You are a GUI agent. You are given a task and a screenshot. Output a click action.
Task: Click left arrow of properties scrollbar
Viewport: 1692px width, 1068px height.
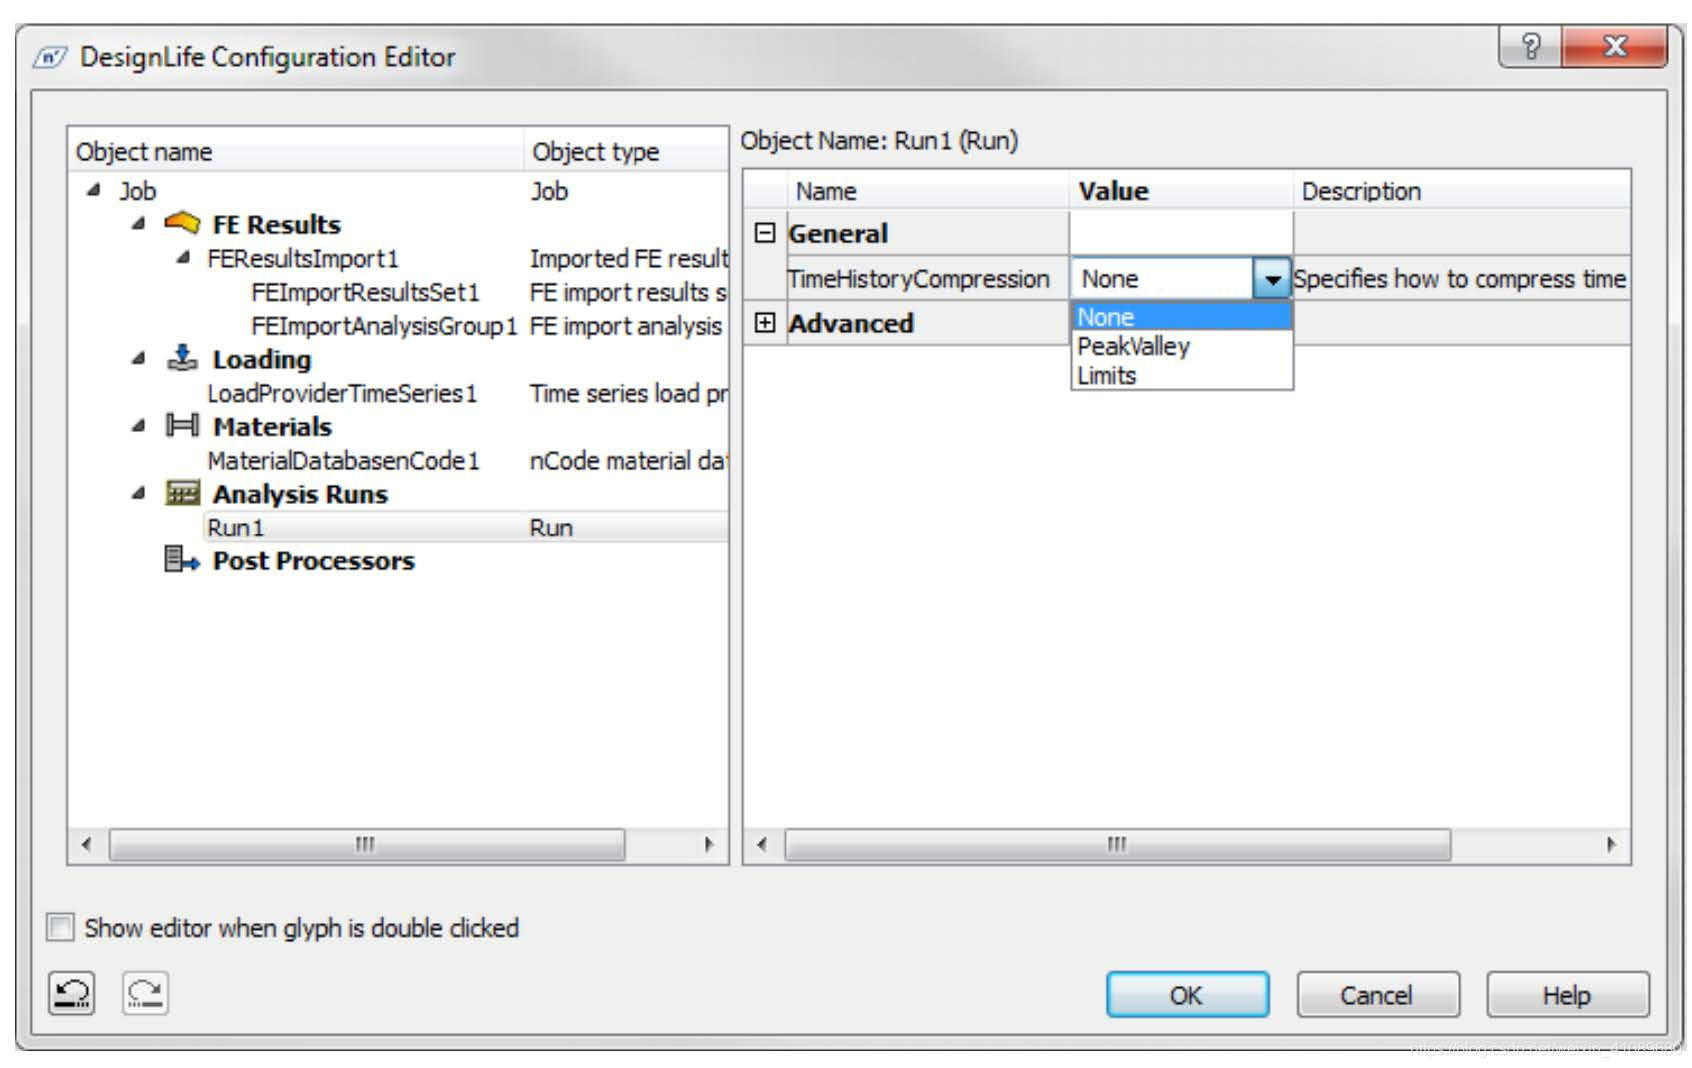(762, 845)
